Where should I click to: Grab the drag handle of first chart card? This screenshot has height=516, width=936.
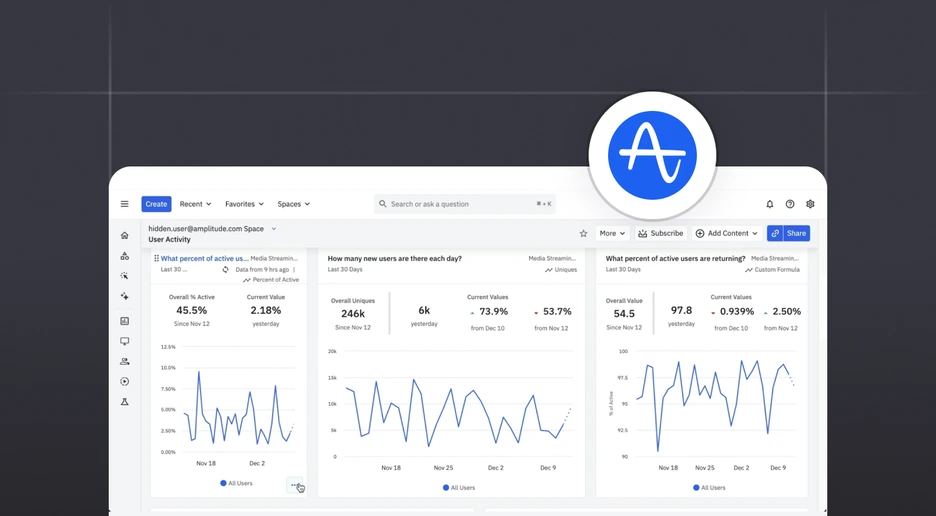156,259
